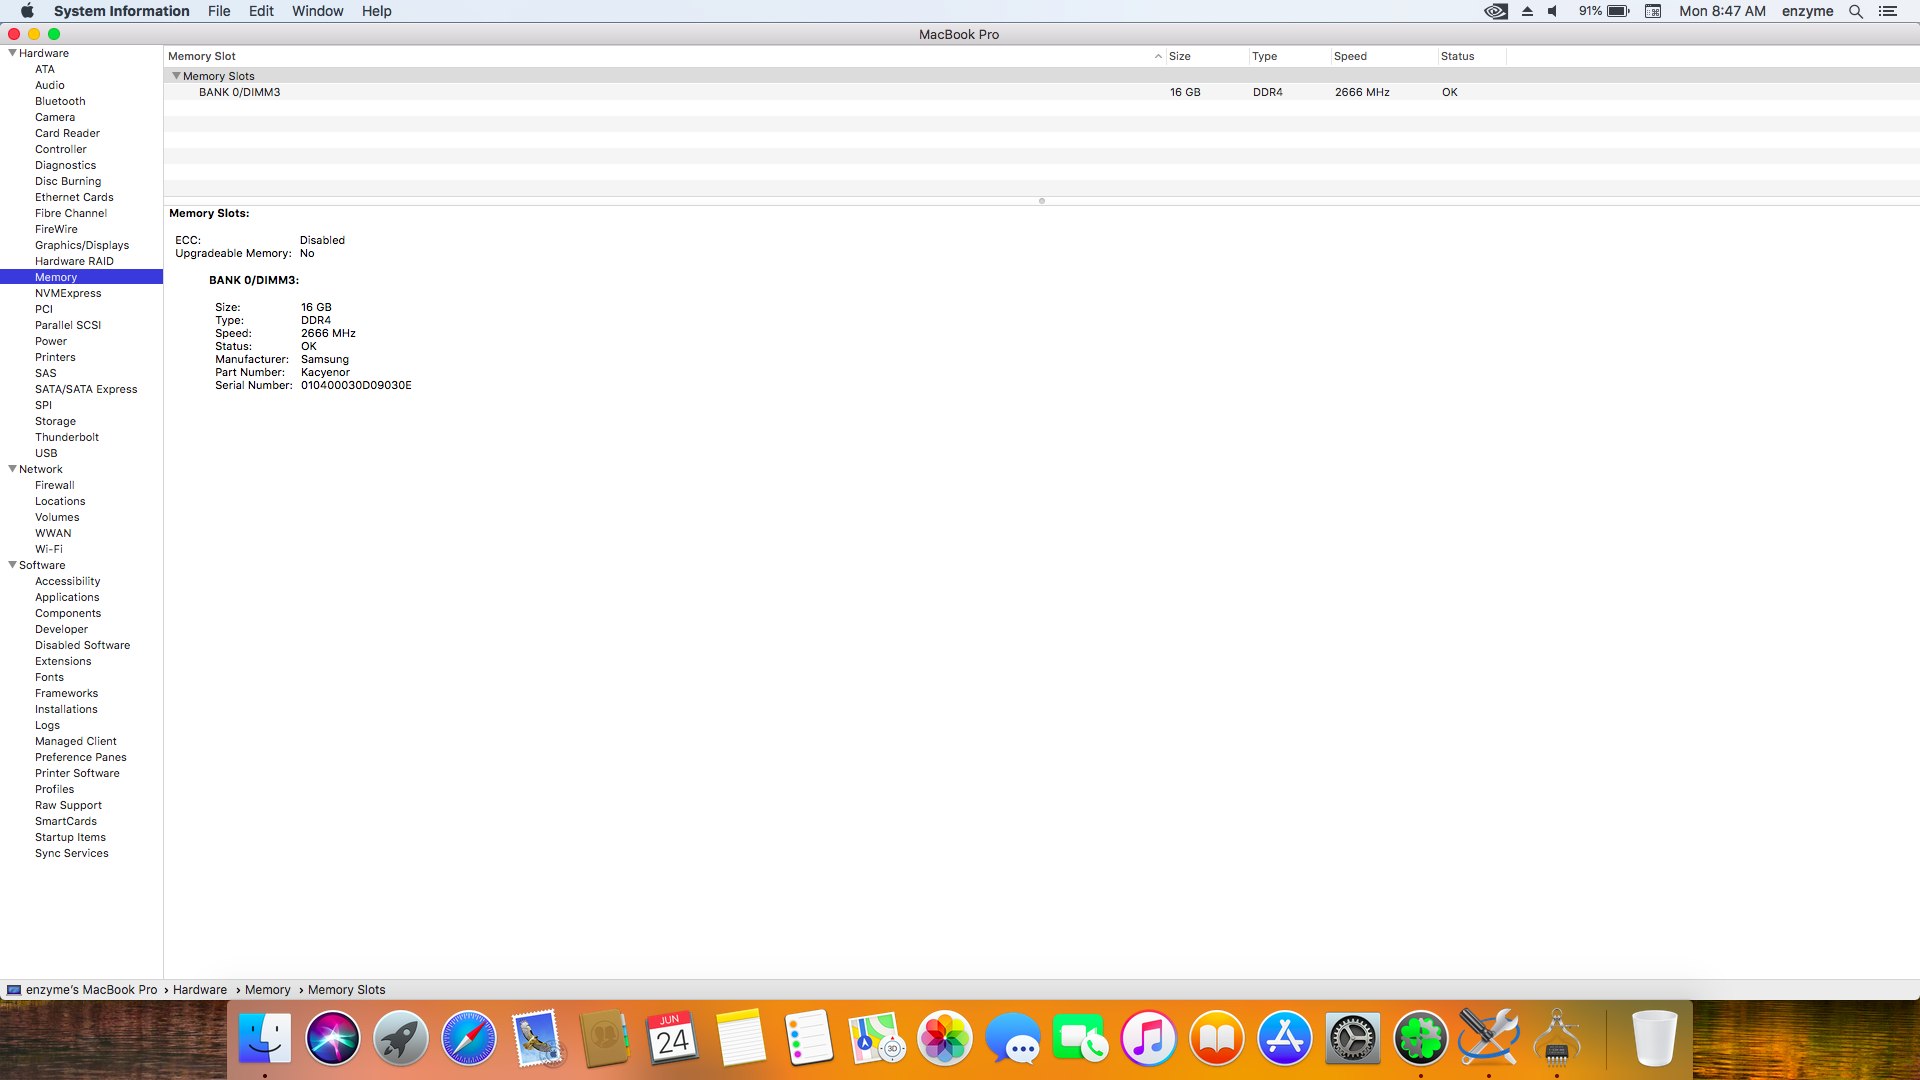The height and width of the screenshot is (1080, 1920).
Task: Collapse the Software section triangle
Action: point(12,565)
